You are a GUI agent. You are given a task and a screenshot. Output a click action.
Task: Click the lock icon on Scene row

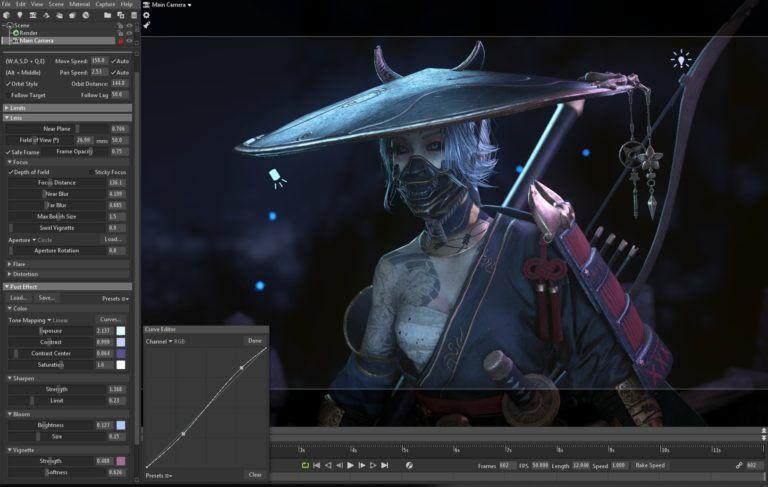[120, 25]
